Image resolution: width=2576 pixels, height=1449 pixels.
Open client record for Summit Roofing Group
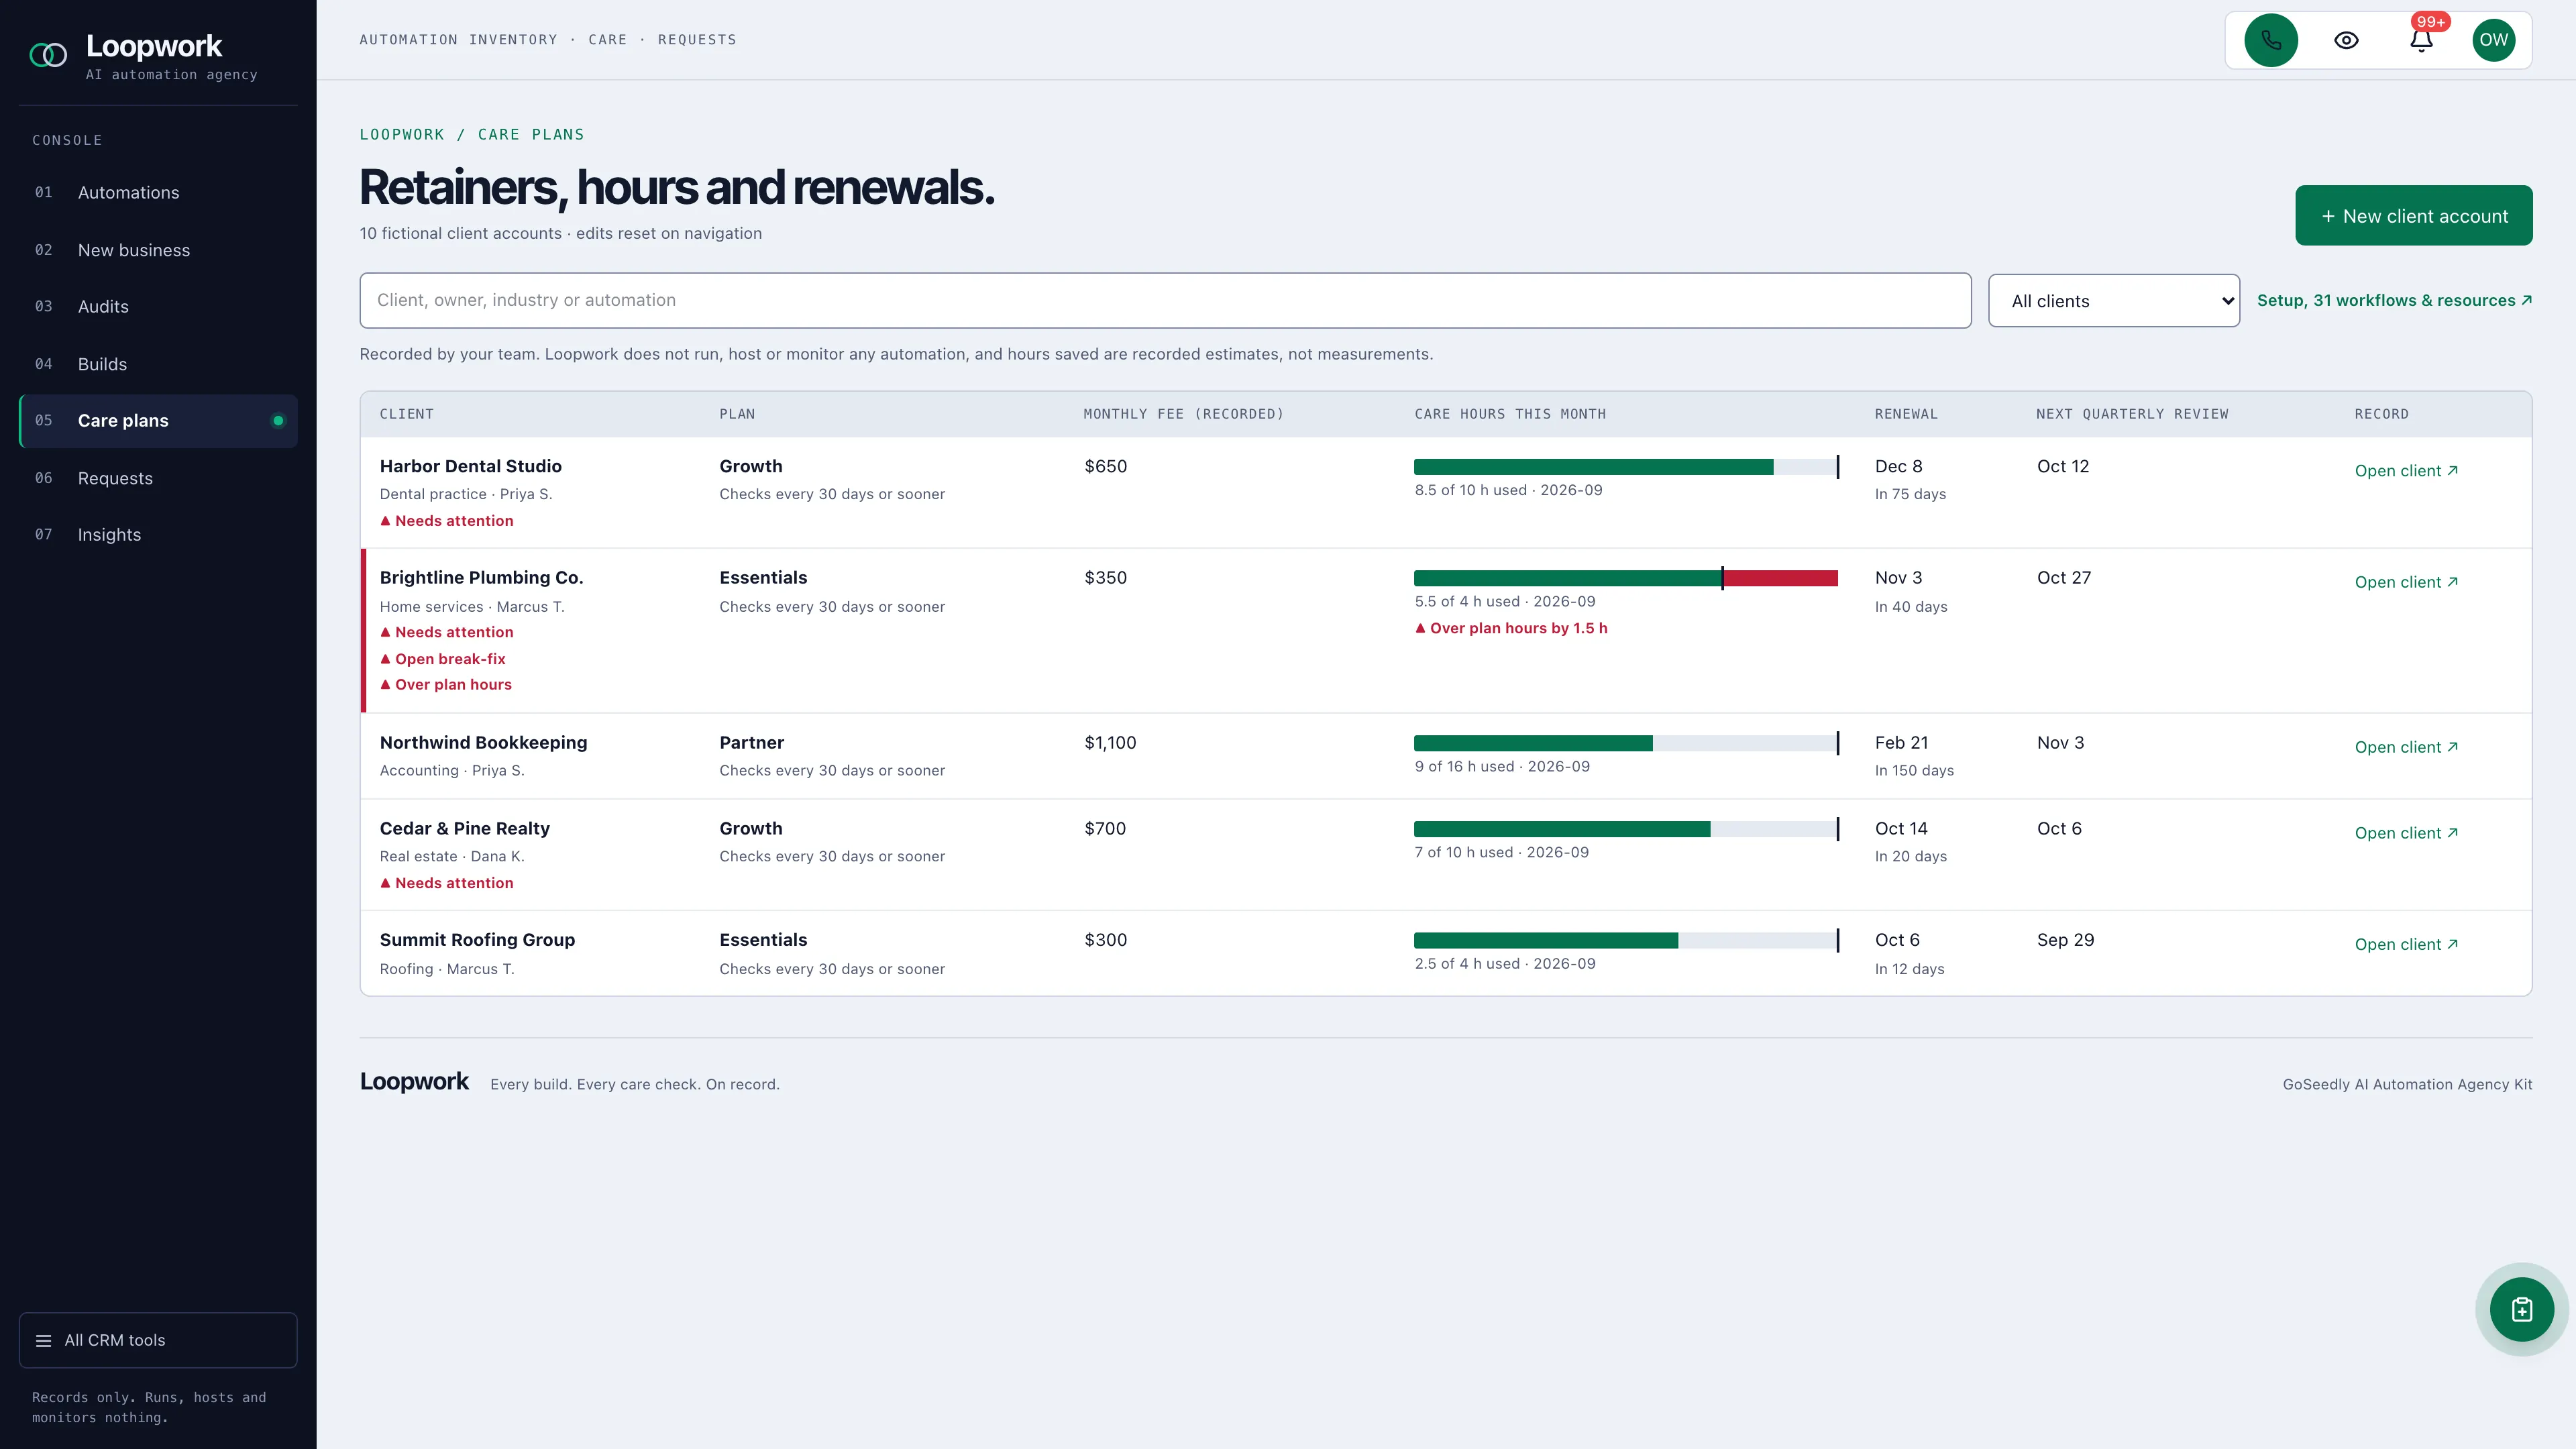pos(2406,944)
